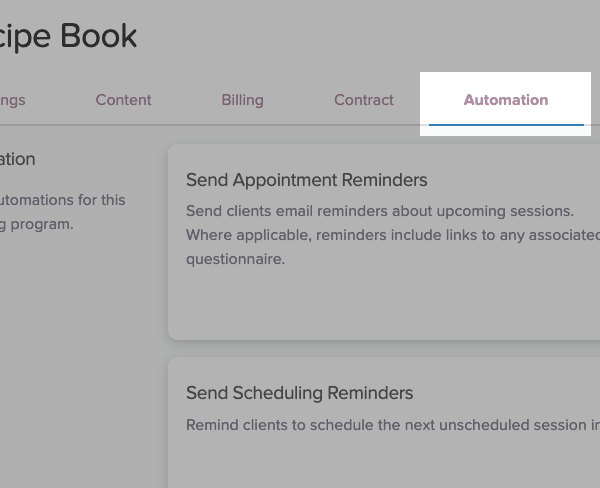Click blank area under Scheduling Reminders description
This screenshot has height=488, width=600.
pos(380,462)
